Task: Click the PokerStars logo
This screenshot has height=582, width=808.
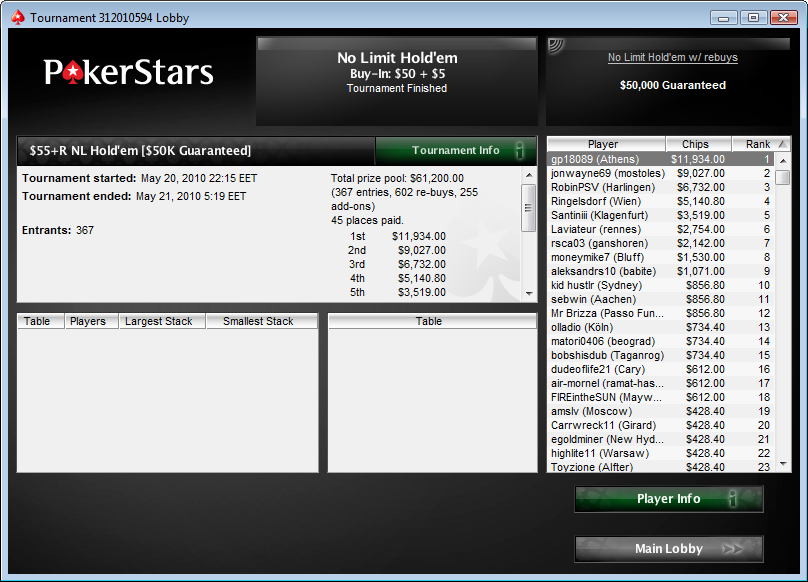Action: pyautogui.click(x=128, y=72)
